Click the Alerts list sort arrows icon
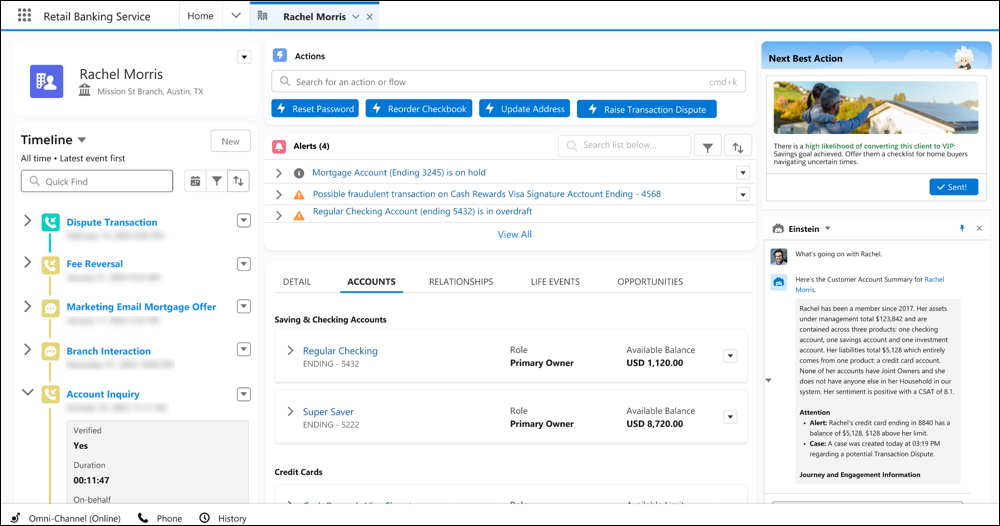The width and height of the screenshot is (1000, 526). coord(738,147)
